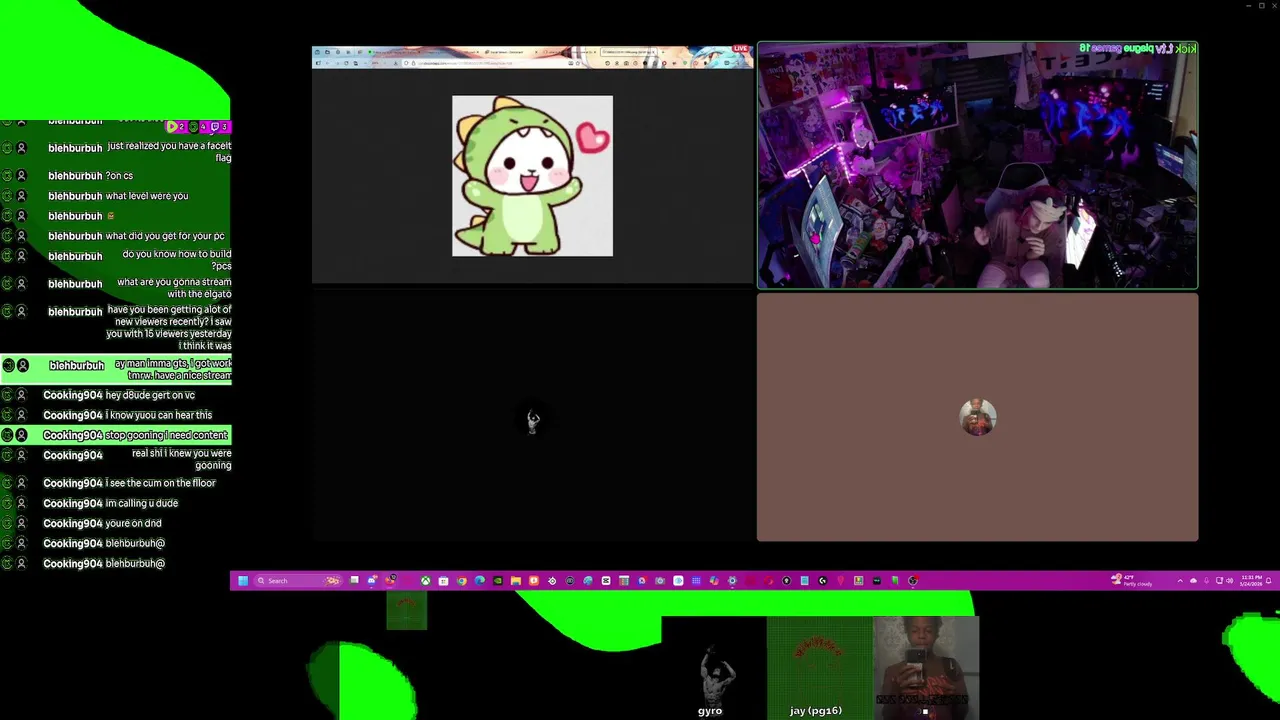Switch to OBS Studio on taskbar
This screenshot has width=1280, height=720.
pos(912,580)
